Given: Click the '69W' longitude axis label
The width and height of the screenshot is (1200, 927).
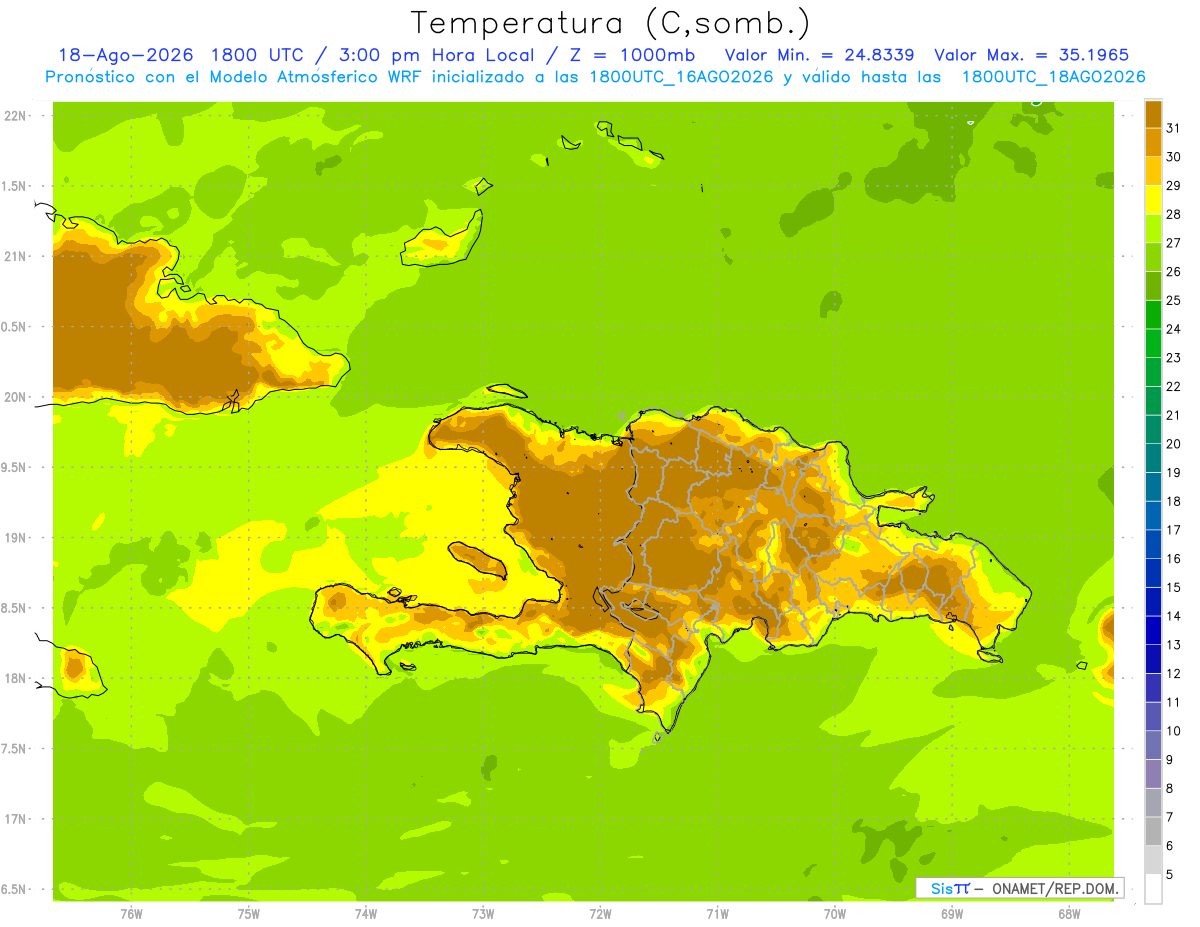Looking at the screenshot, I should click(x=952, y=914).
